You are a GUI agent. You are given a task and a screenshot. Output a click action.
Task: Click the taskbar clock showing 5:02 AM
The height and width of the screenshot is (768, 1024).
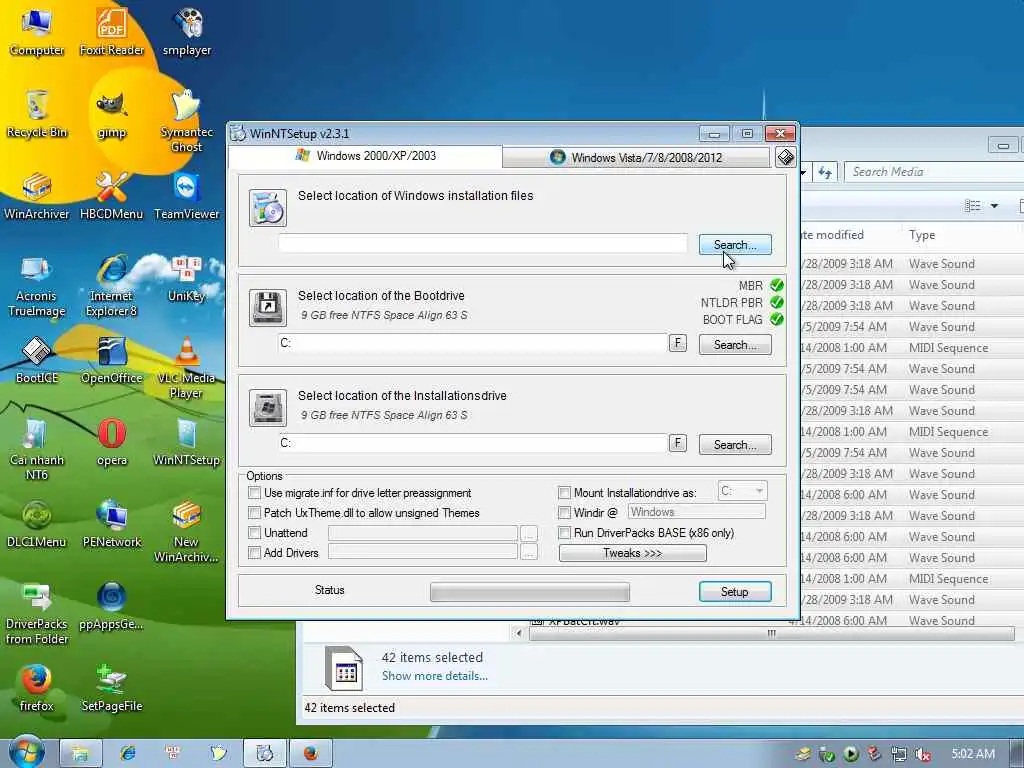[x=973, y=754]
